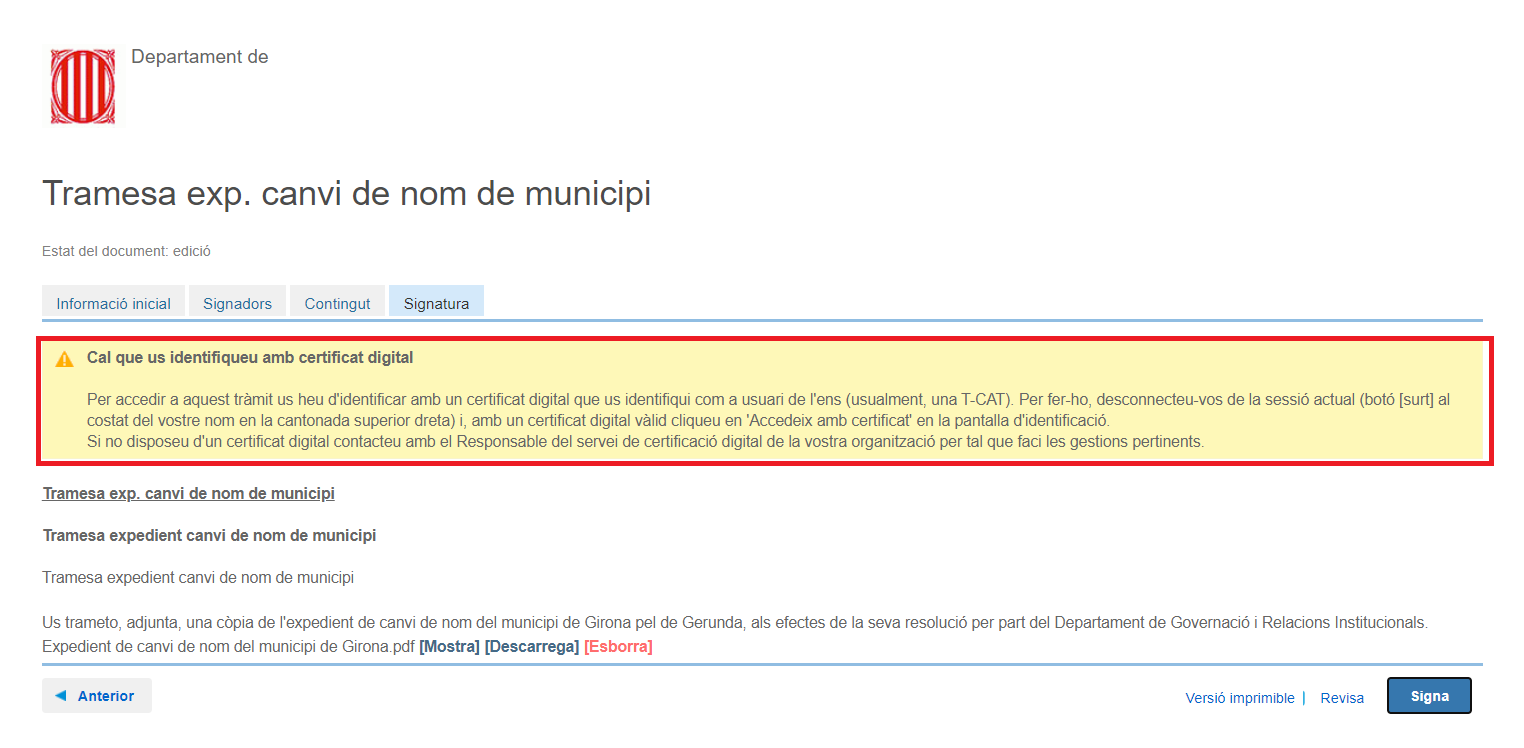Click the Revisa link
The width and height of the screenshot is (1524, 748).
point(1342,698)
